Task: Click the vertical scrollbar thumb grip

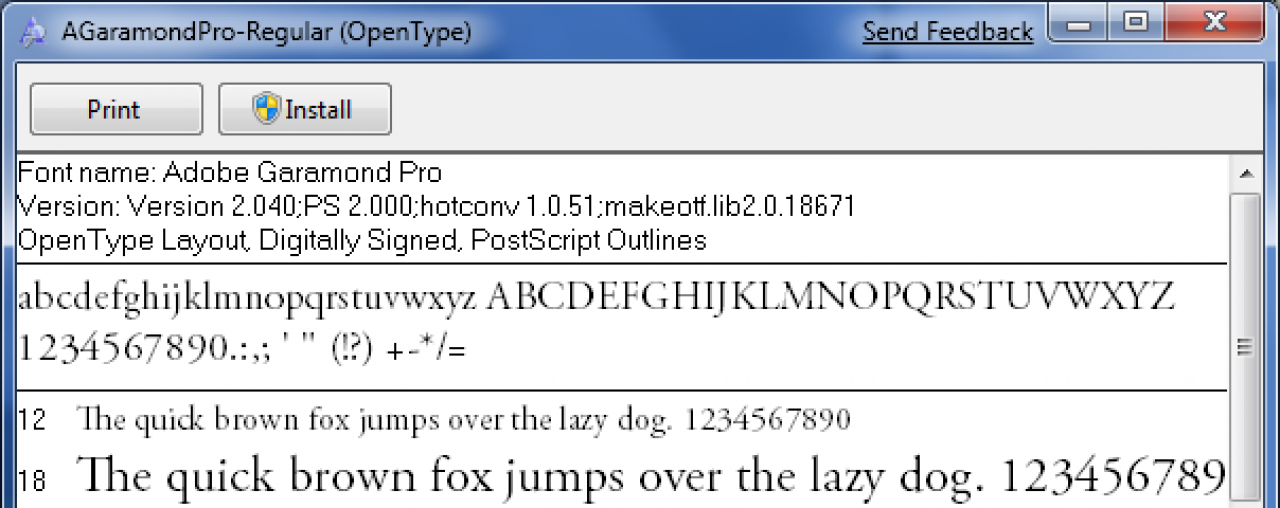Action: coord(1246,347)
